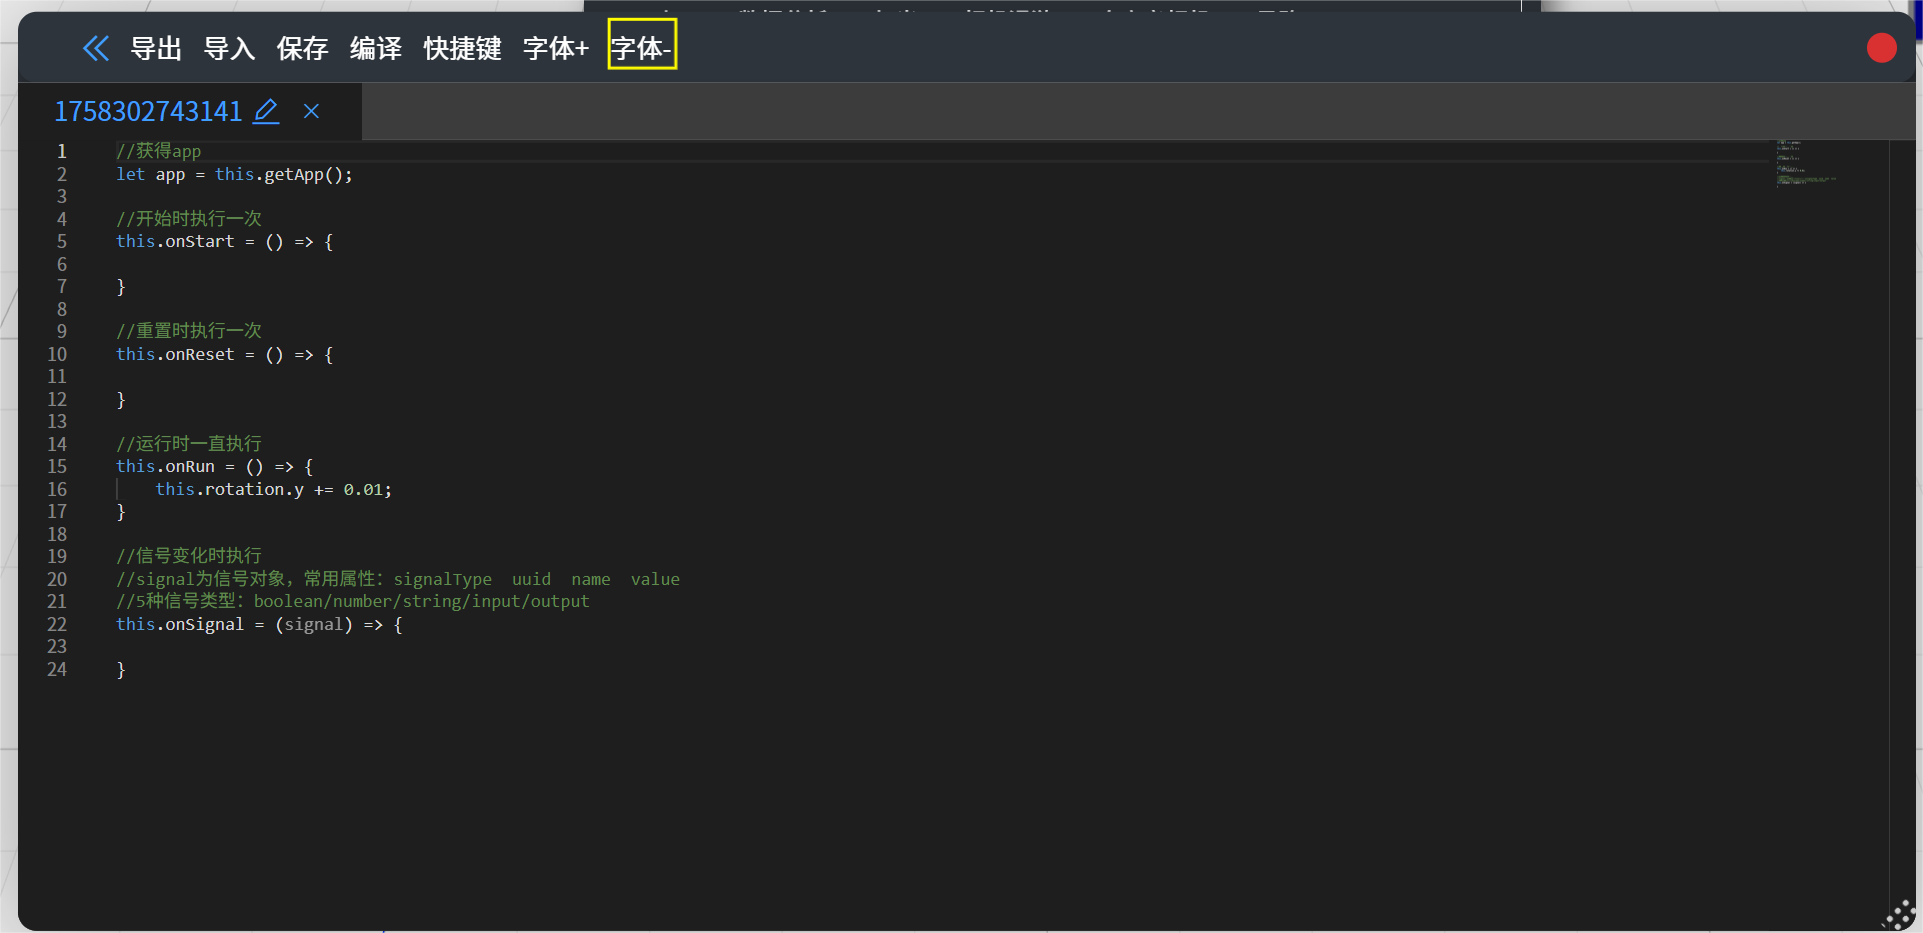The height and width of the screenshot is (933, 1923).
Task: Increase font size with 字体+
Action: [x=556, y=48]
